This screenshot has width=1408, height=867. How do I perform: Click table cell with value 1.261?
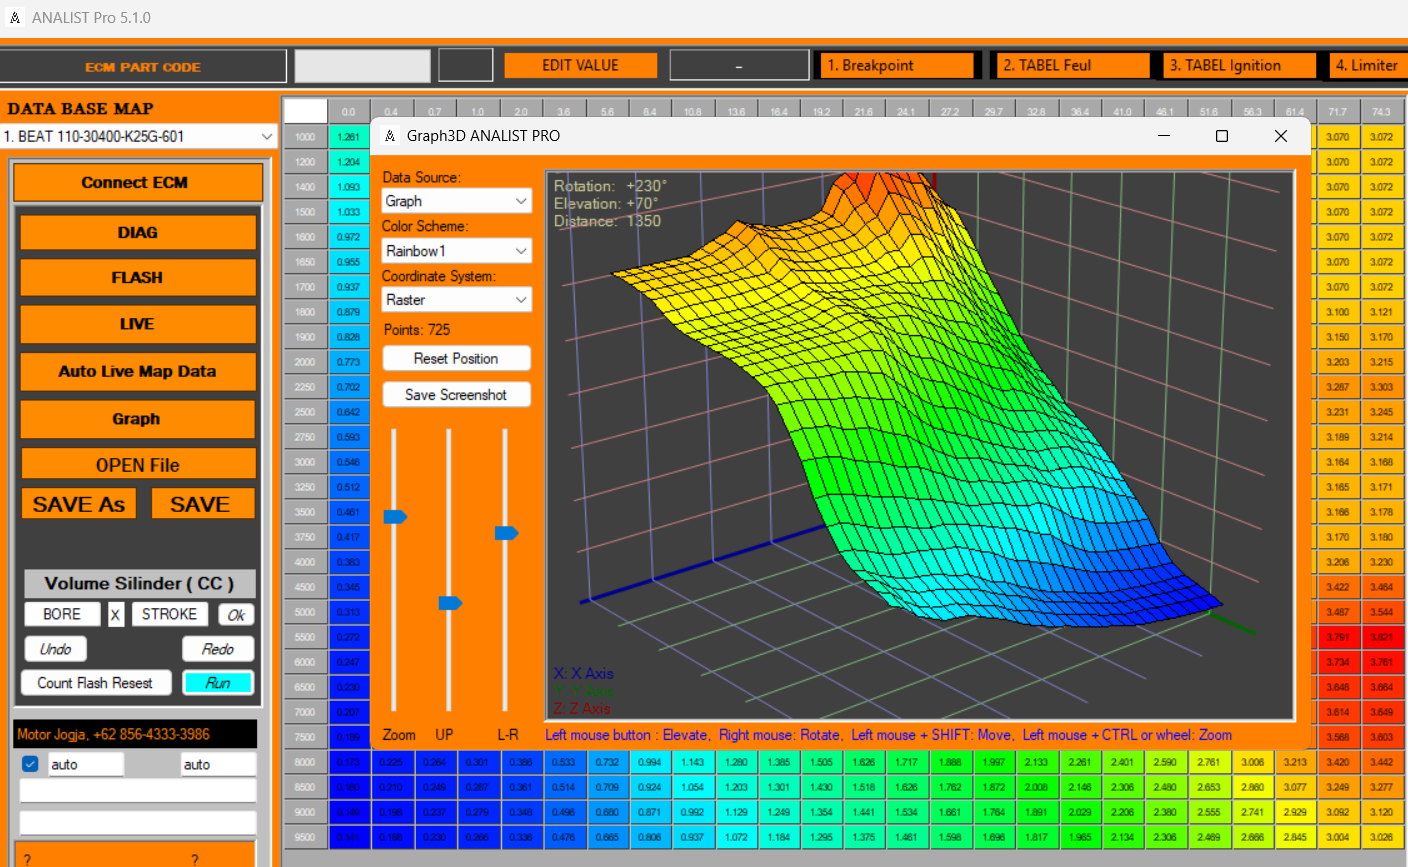coord(349,137)
